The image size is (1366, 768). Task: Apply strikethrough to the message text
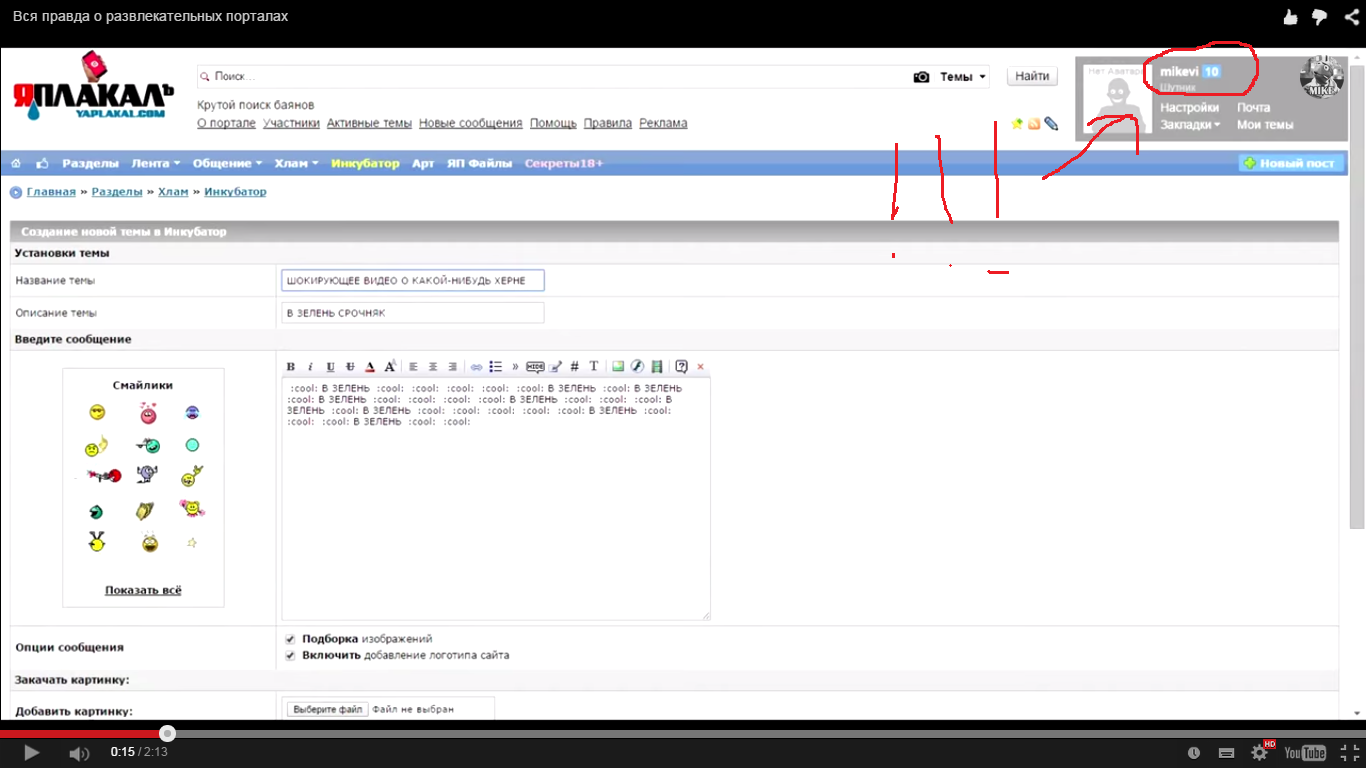point(350,366)
